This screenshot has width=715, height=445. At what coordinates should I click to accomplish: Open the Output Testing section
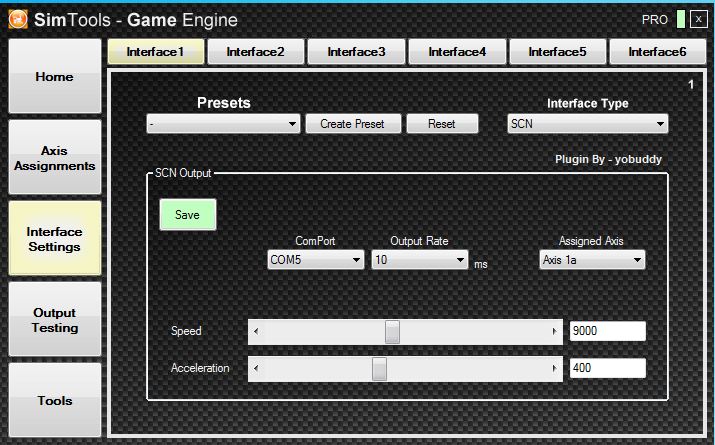coord(54,320)
